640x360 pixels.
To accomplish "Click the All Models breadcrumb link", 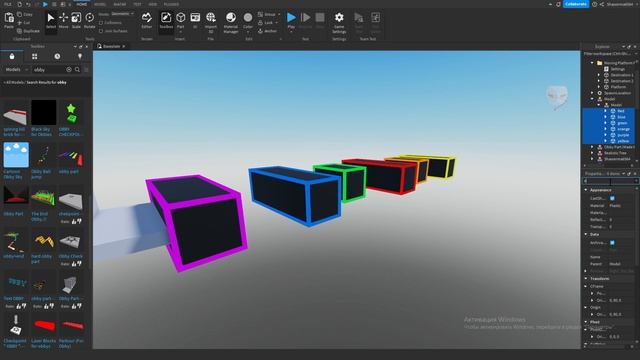I will [x=14, y=82].
